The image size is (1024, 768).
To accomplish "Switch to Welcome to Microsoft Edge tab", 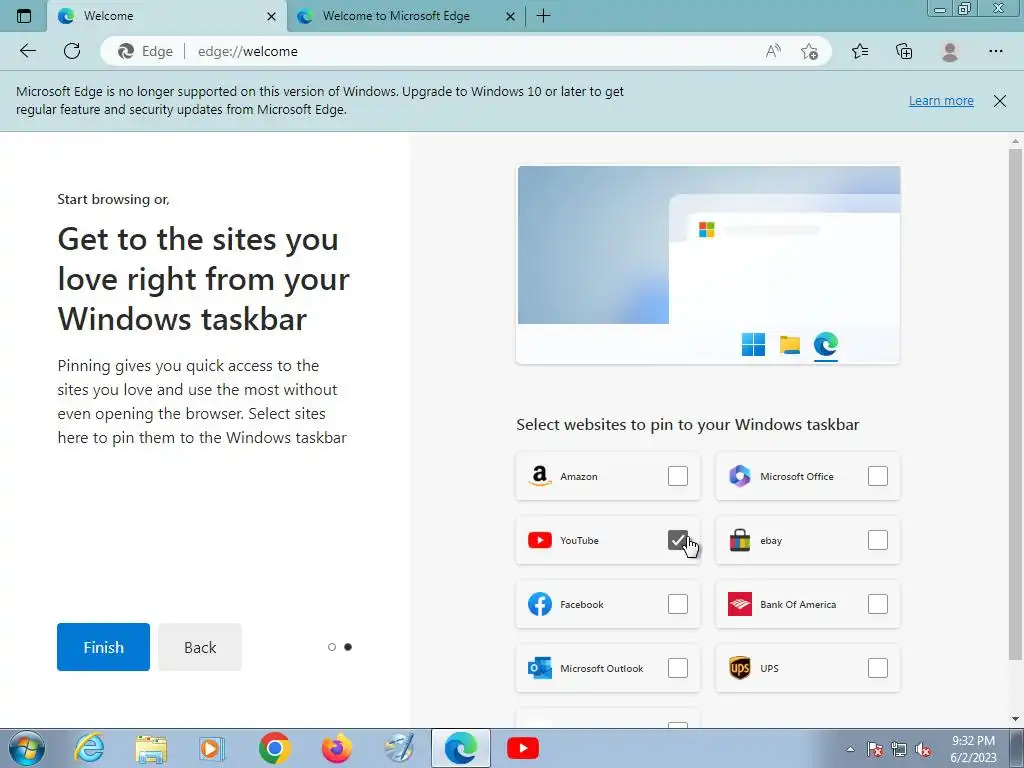I will point(405,16).
